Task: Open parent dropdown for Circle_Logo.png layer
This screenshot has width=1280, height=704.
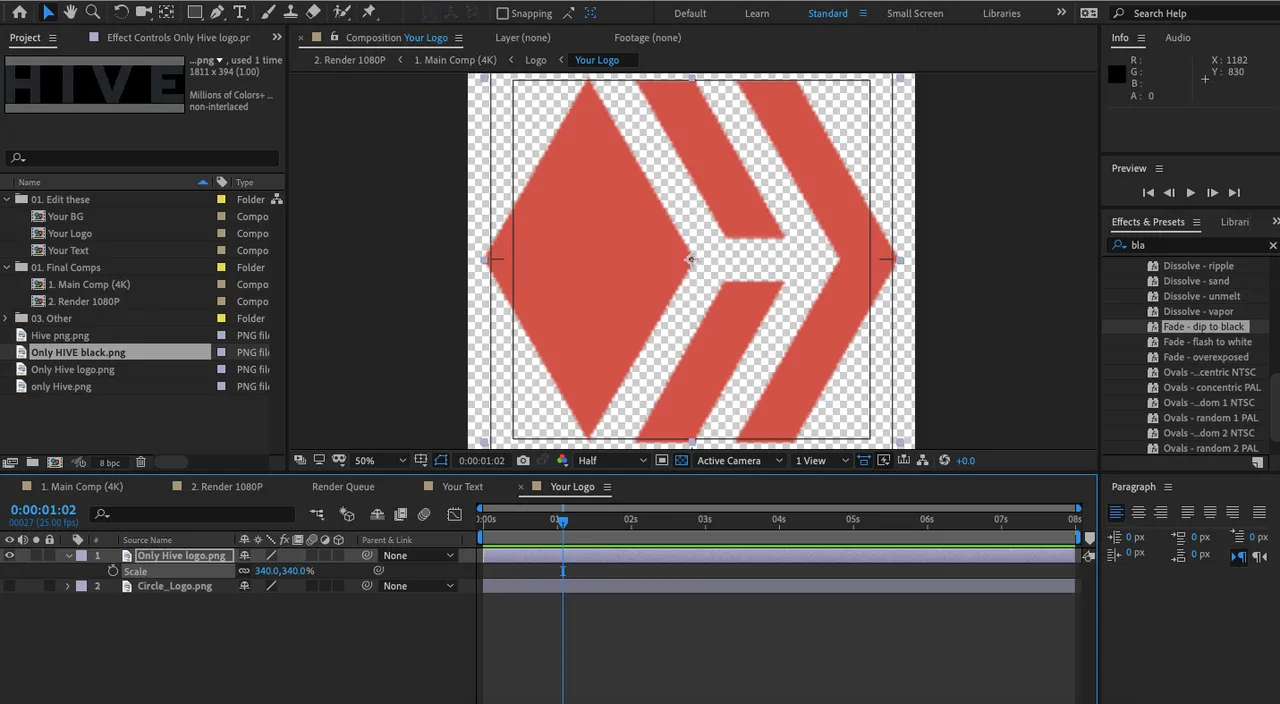Action: [418, 586]
